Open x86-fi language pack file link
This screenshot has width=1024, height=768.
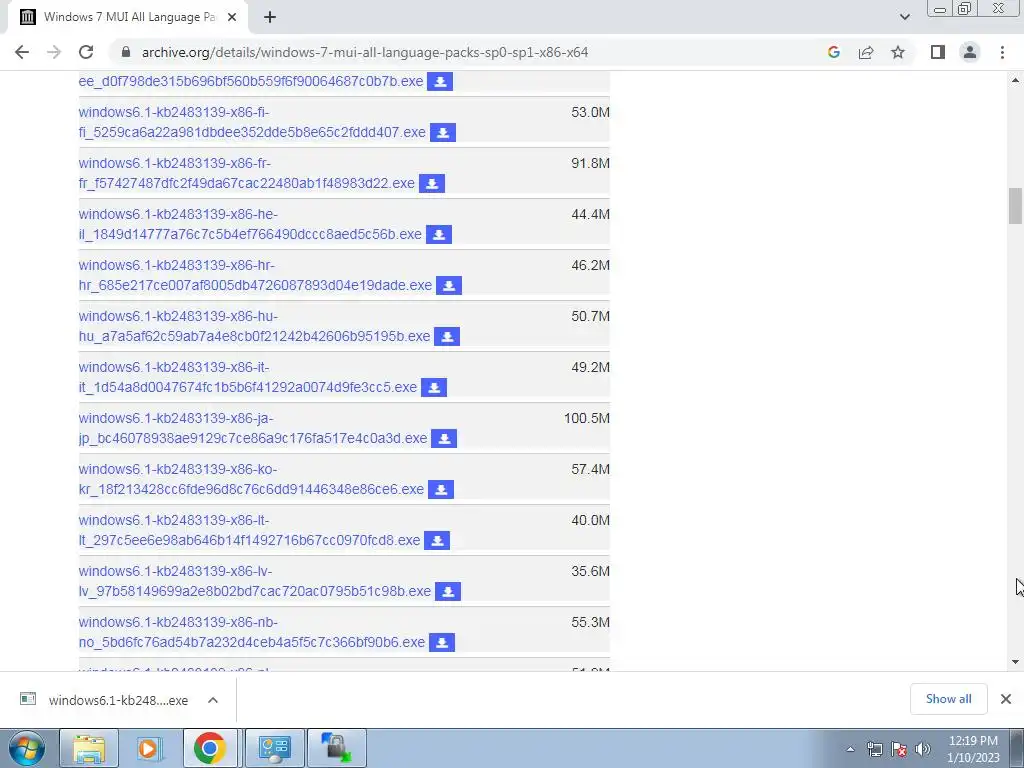(x=252, y=122)
